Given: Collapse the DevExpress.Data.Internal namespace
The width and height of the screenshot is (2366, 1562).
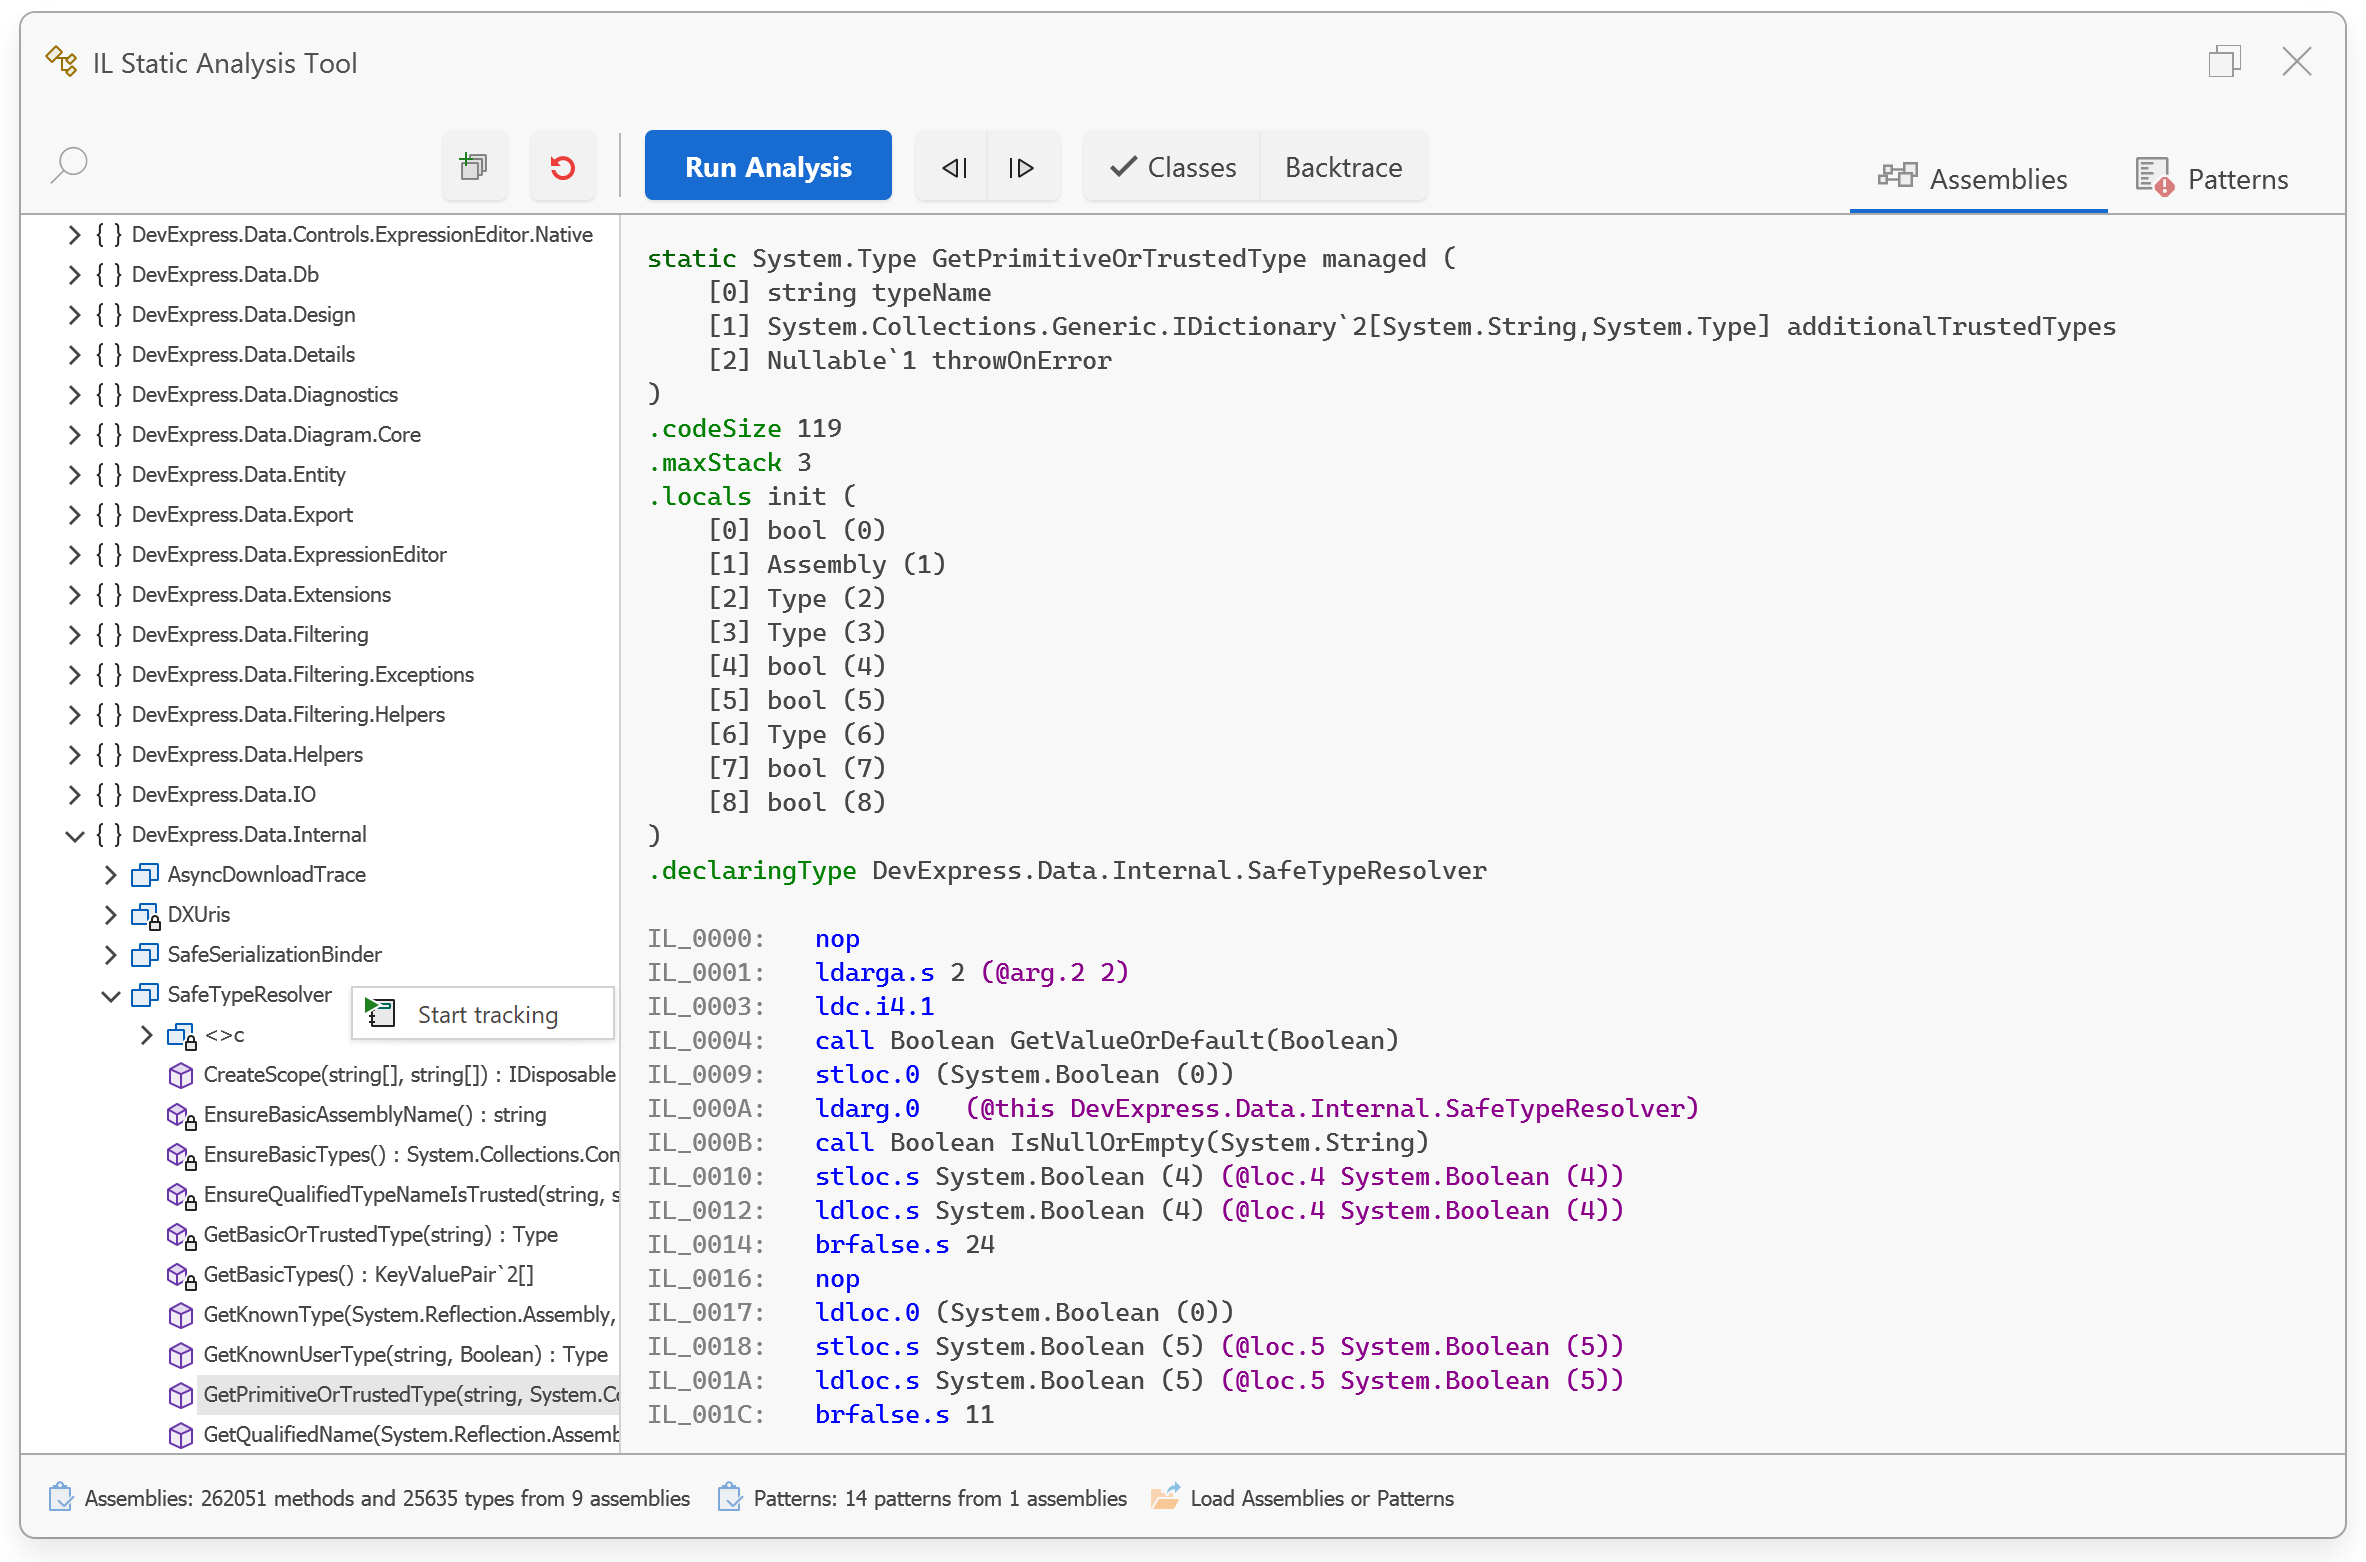Looking at the screenshot, I should coord(74,835).
